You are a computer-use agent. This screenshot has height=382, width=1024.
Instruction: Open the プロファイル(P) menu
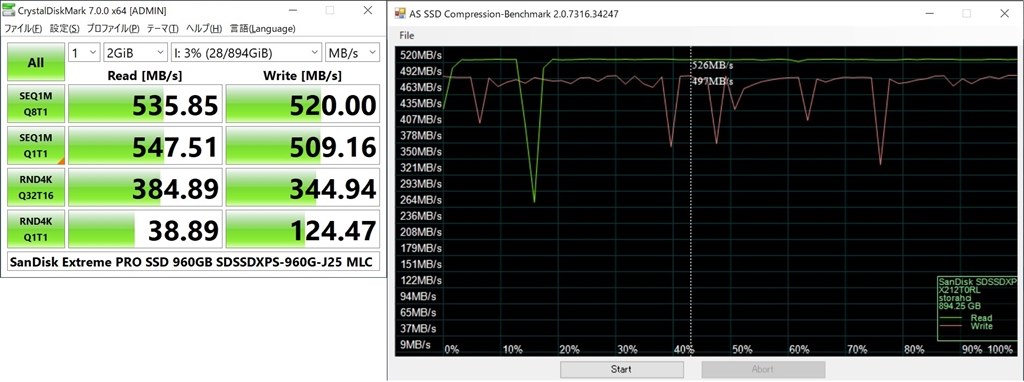[113, 29]
